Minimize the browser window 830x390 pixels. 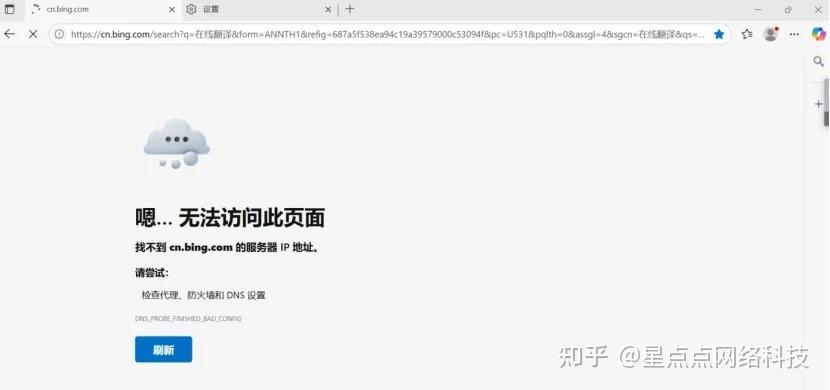(x=758, y=10)
